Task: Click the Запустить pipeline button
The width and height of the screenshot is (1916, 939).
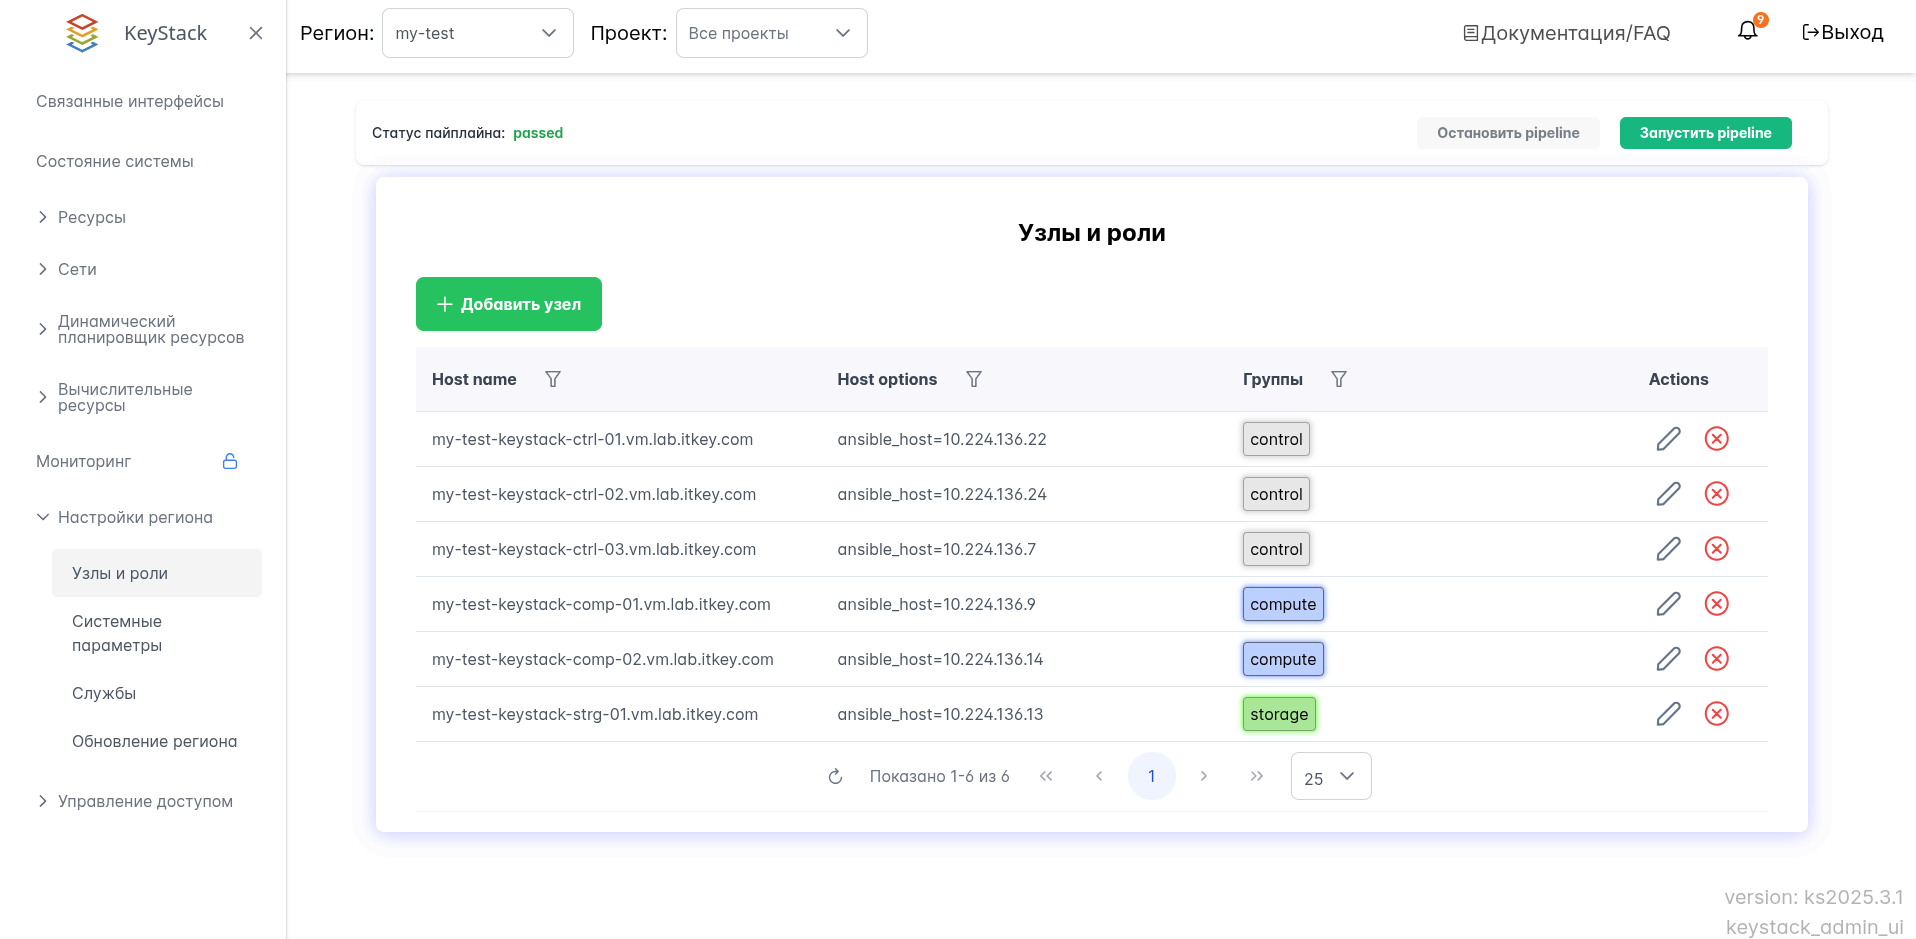Action: point(1705,133)
